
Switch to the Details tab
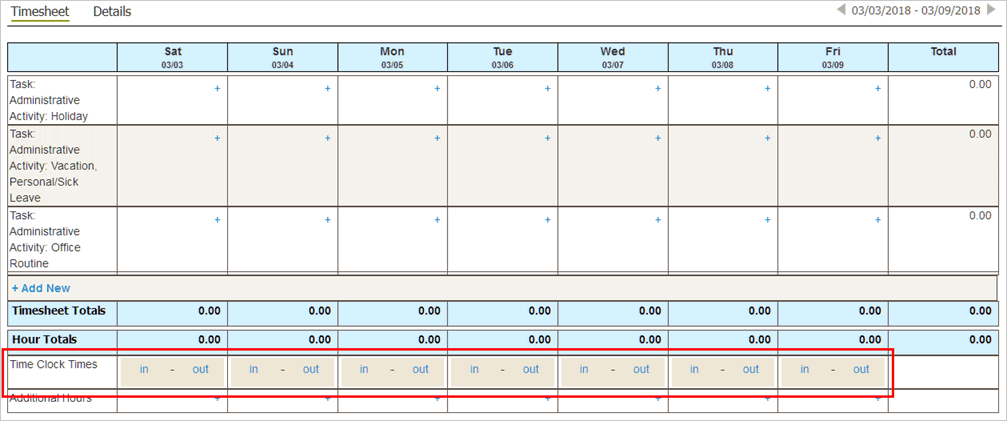pyautogui.click(x=112, y=12)
